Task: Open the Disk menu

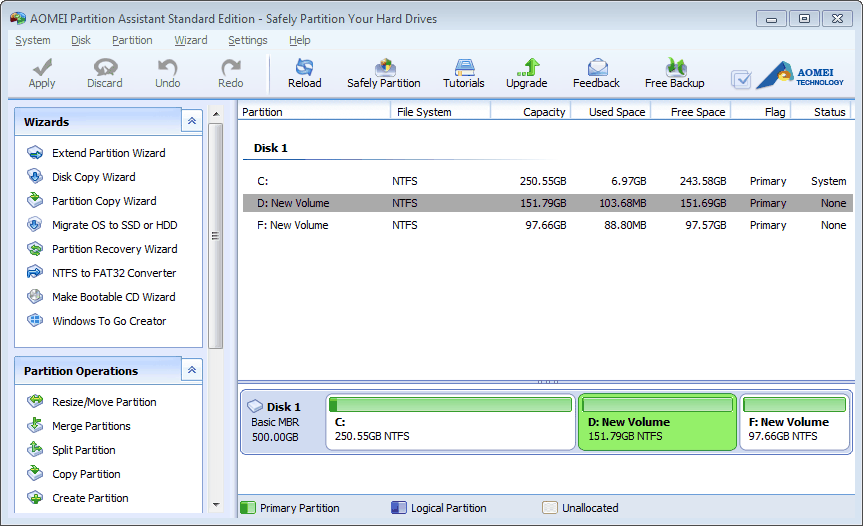Action: pyautogui.click(x=81, y=40)
